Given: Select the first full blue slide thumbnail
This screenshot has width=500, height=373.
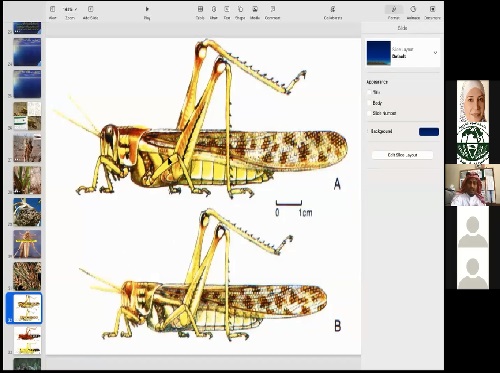Looking at the screenshot, I should (x=27, y=52).
